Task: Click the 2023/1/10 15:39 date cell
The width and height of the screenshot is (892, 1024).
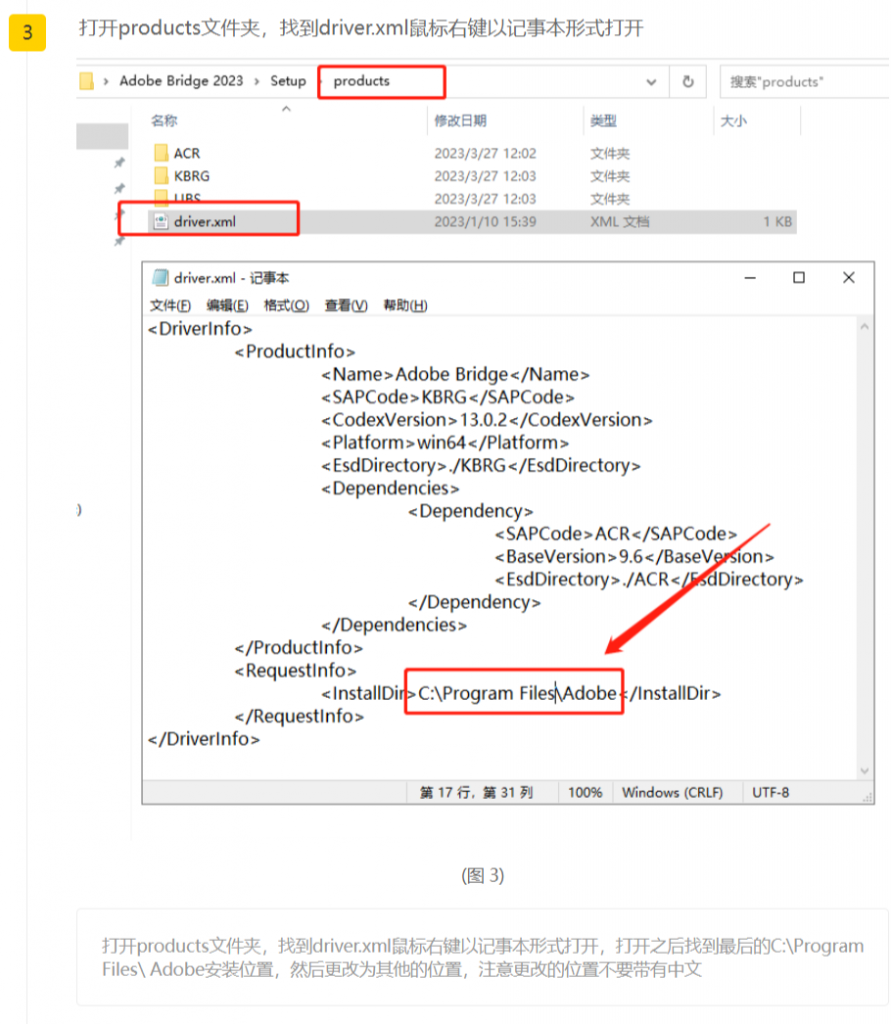Action: pyautogui.click(x=485, y=221)
